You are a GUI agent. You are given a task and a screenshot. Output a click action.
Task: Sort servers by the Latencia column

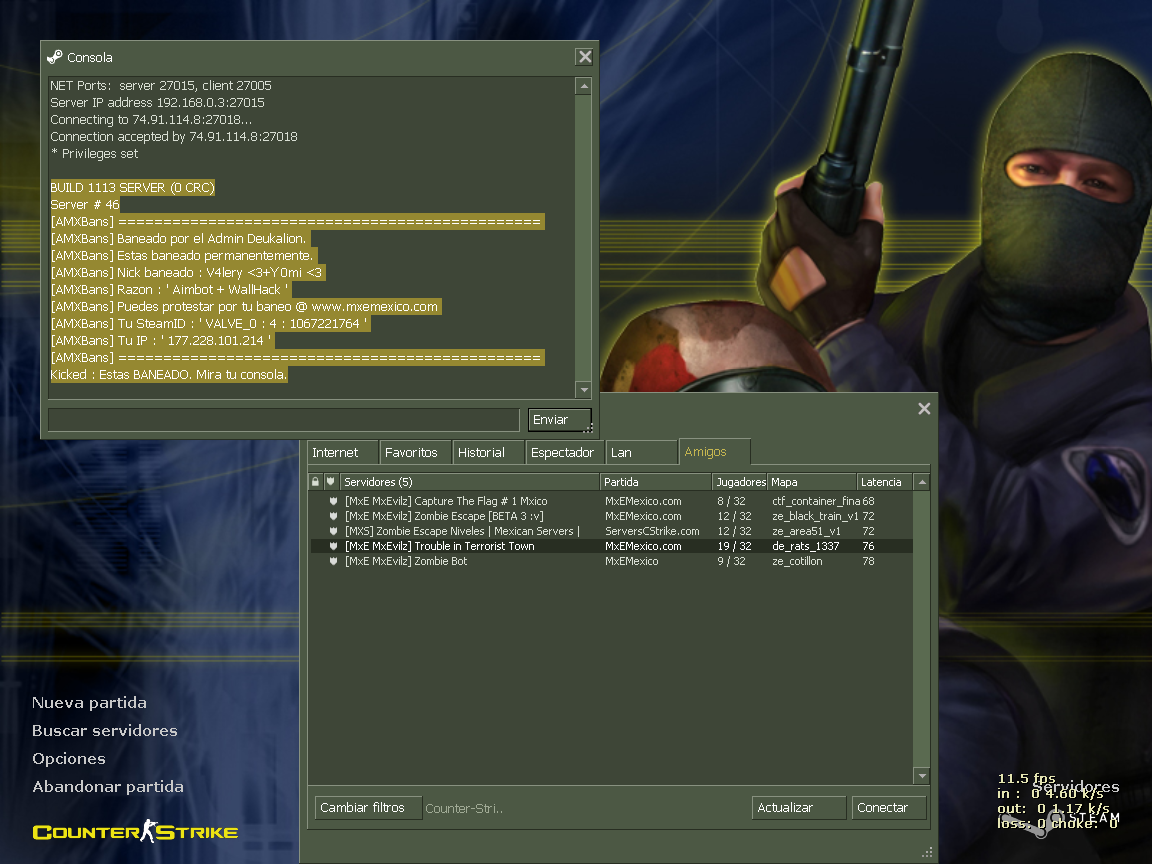pyautogui.click(x=885, y=482)
